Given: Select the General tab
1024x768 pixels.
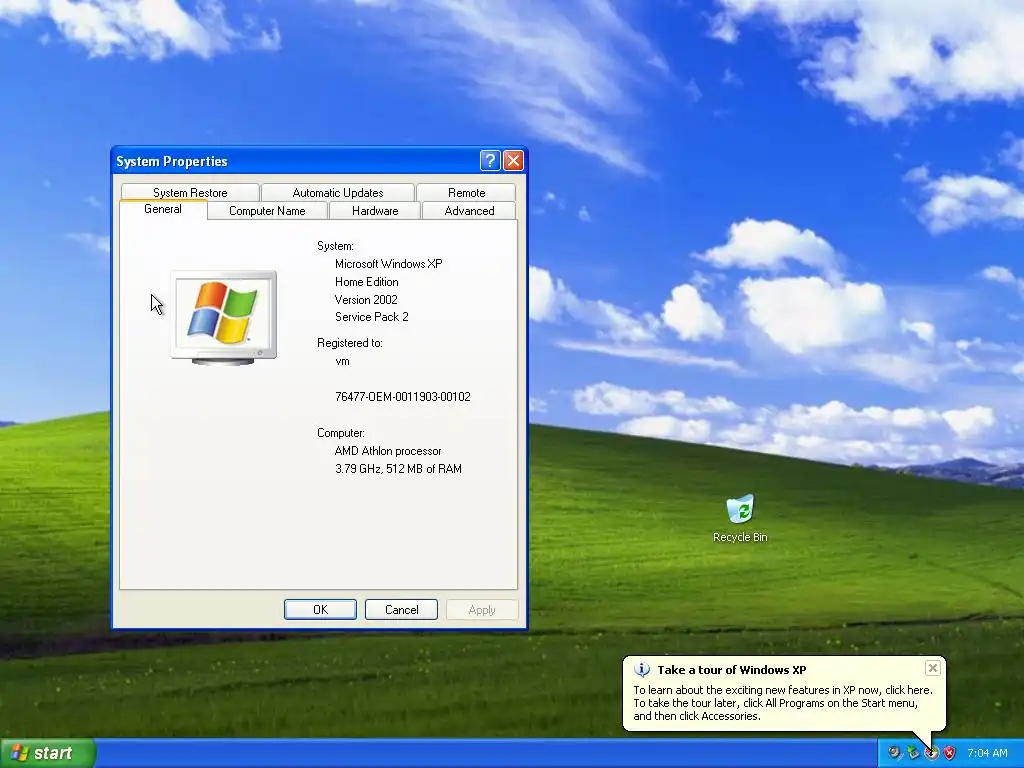Looking at the screenshot, I should pos(163,209).
